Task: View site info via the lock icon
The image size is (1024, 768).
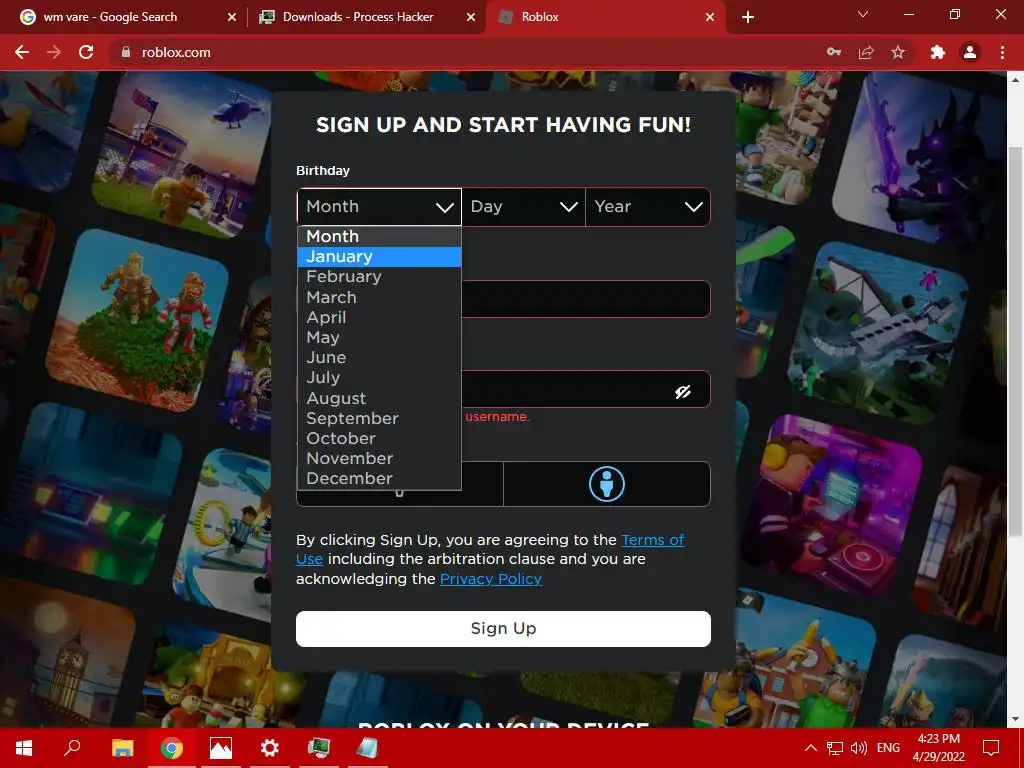Action: 125,52
